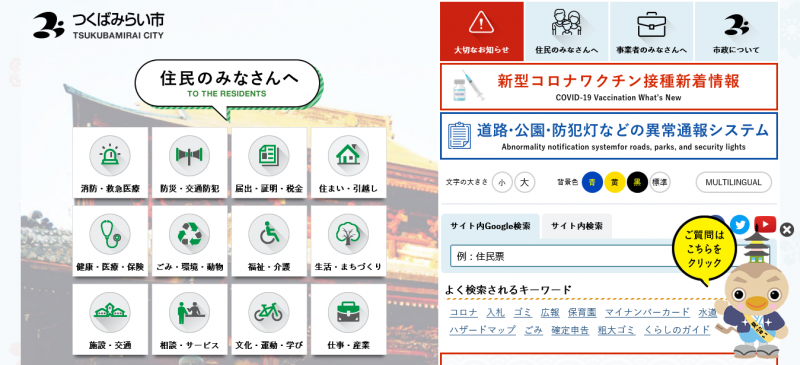Select the 大切なお知らせ warning tab
Image resolution: width=800 pixels, height=365 pixels.
pyautogui.click(x=482, y=32)
